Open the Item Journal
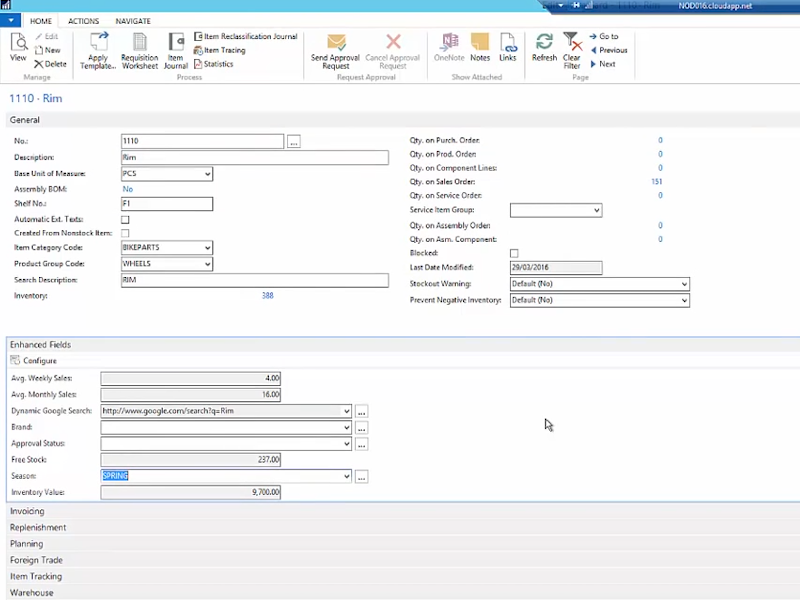Viewport: 800px width, 600px height. coord(176,51)
